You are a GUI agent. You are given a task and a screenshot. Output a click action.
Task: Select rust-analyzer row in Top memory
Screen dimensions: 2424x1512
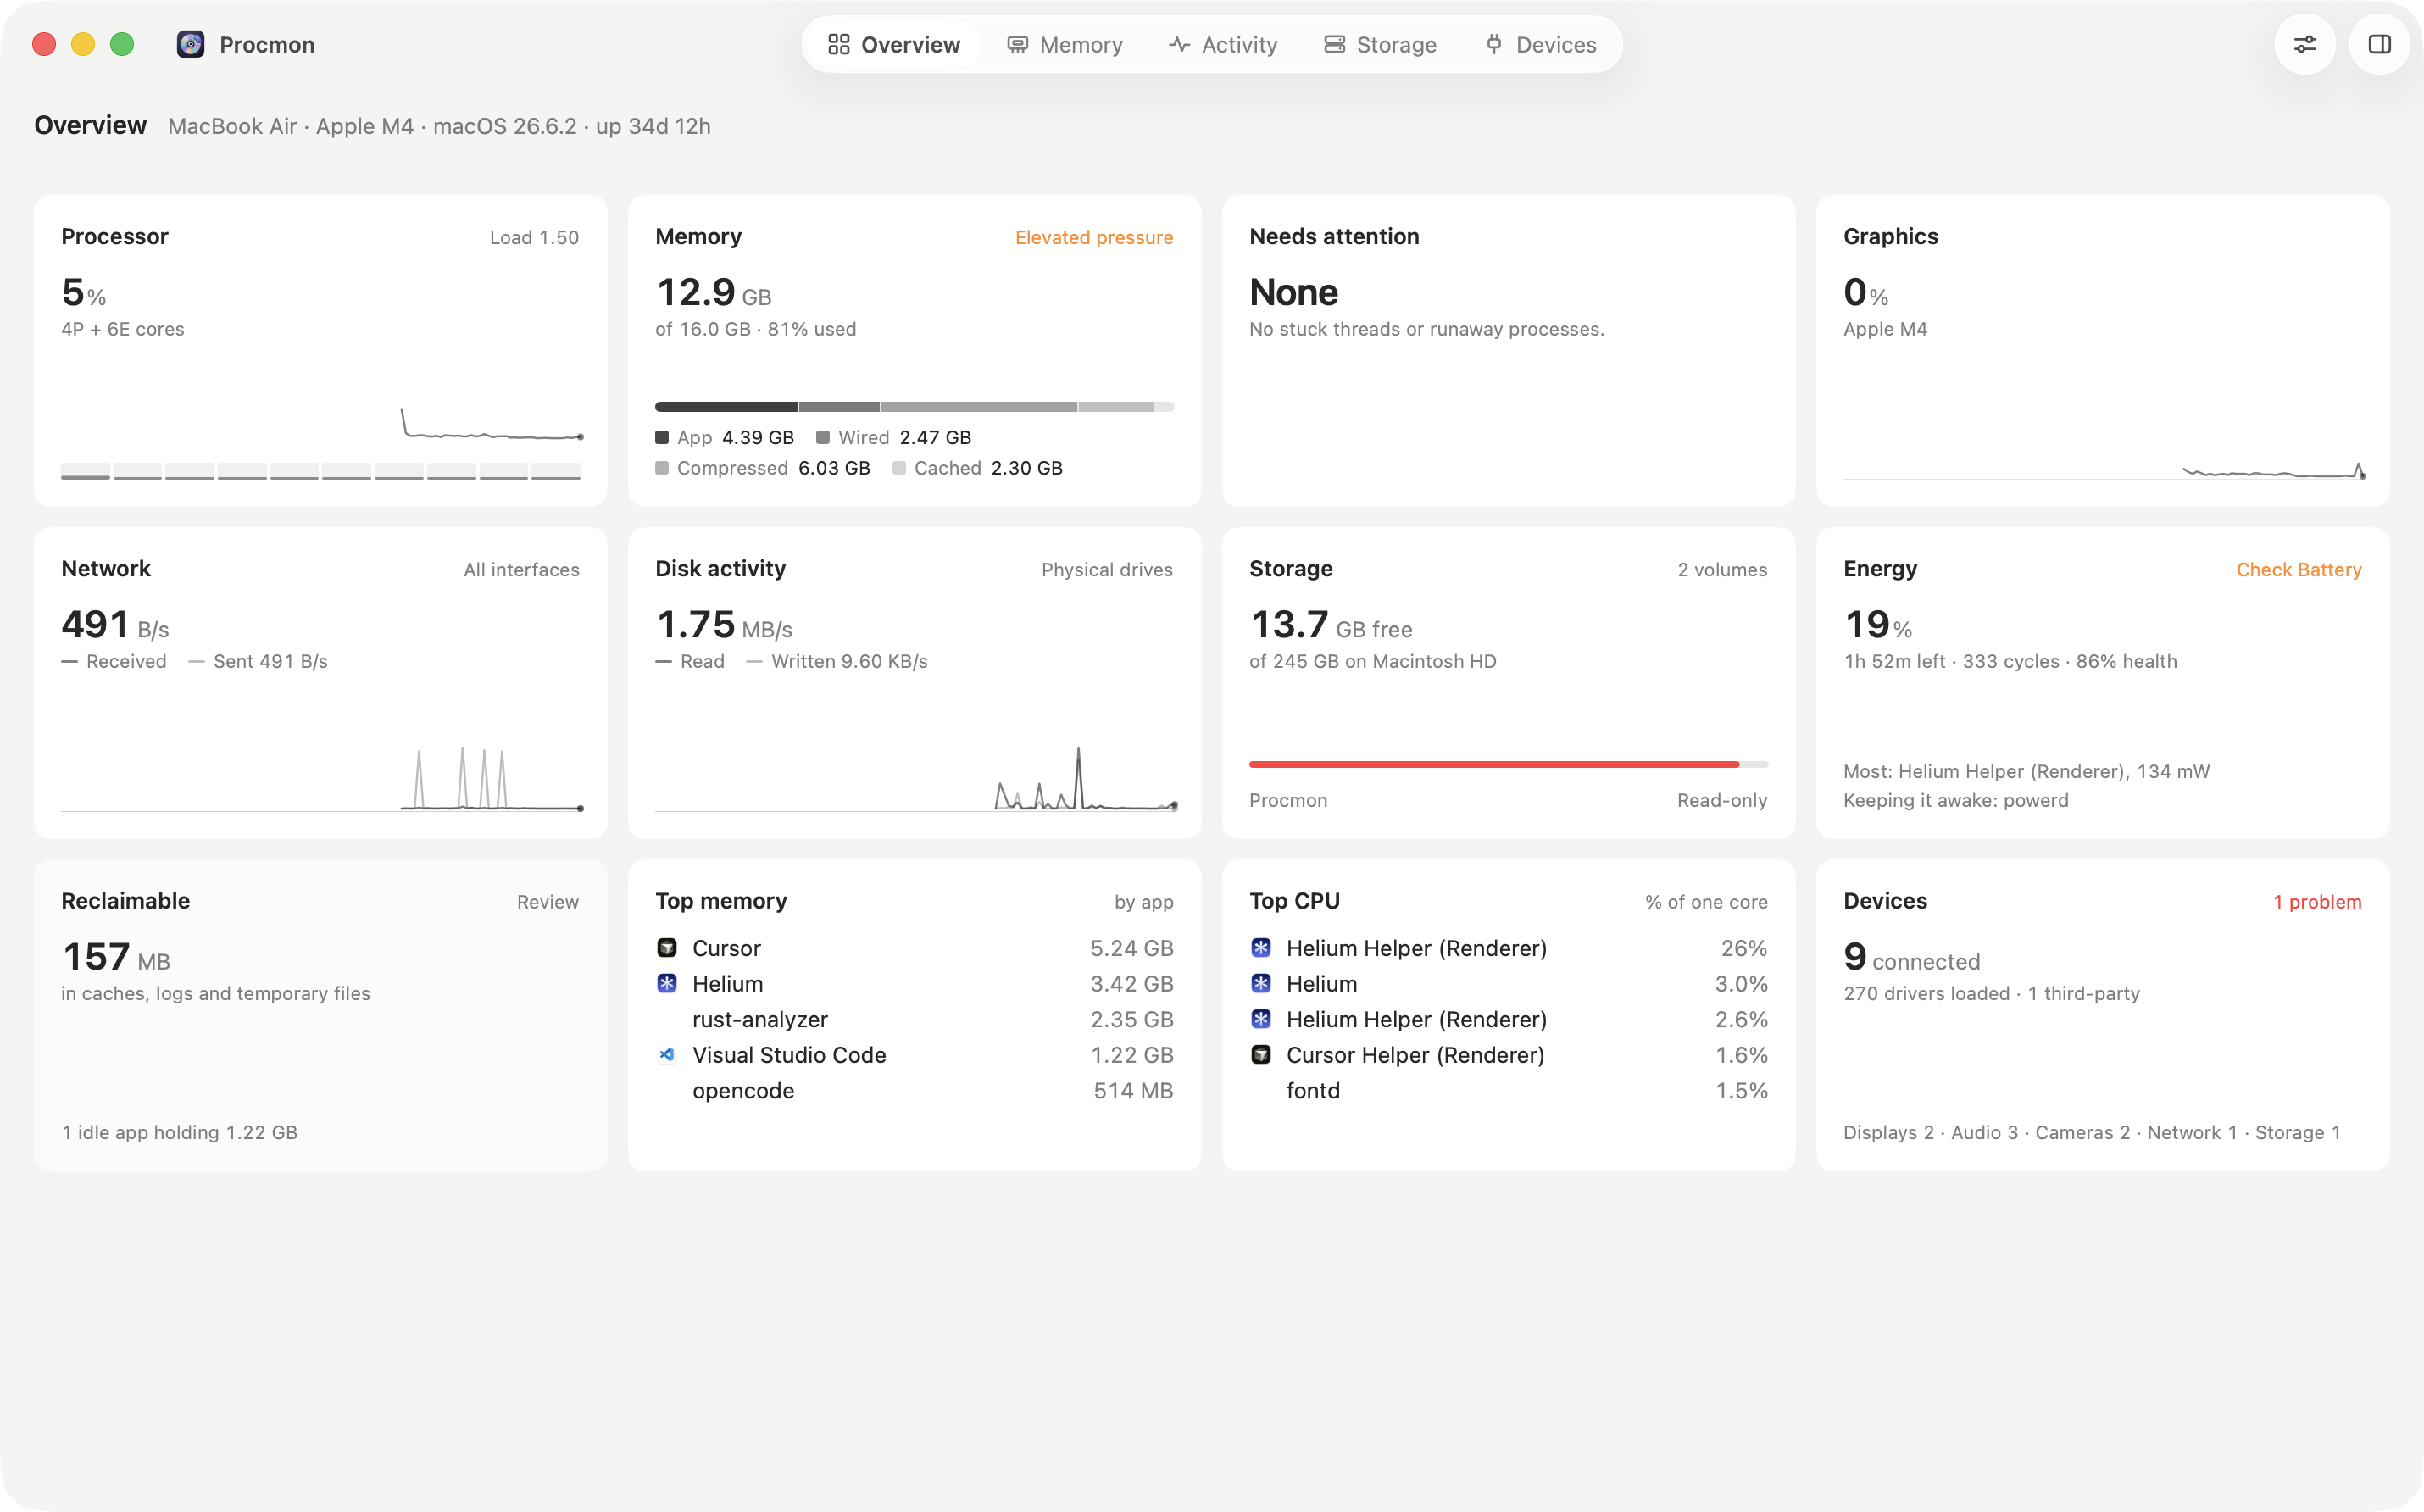pyautogui.click(x=914, y=1019)
